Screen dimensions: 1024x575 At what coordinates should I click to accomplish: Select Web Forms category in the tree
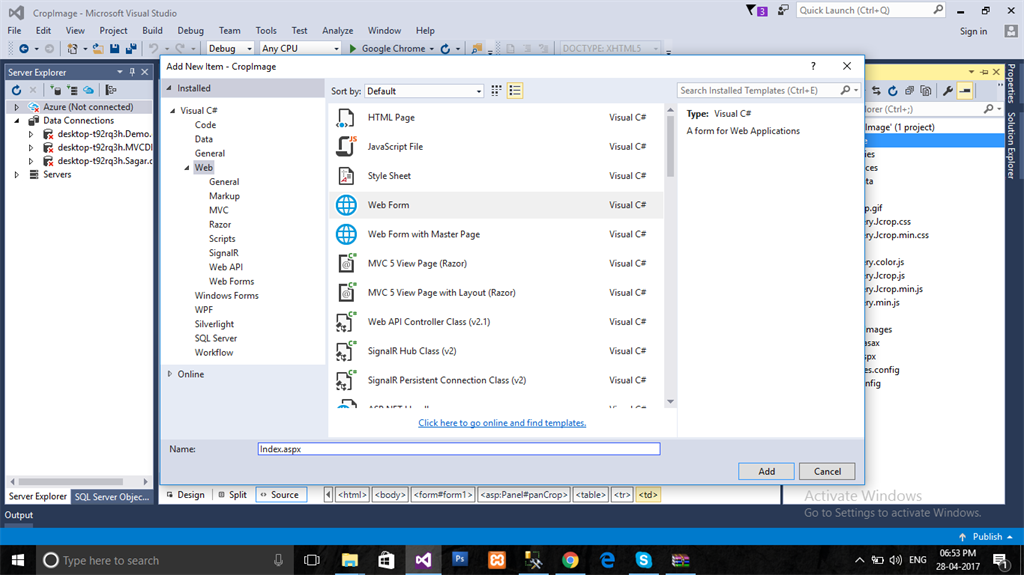[x=231, y=282]
